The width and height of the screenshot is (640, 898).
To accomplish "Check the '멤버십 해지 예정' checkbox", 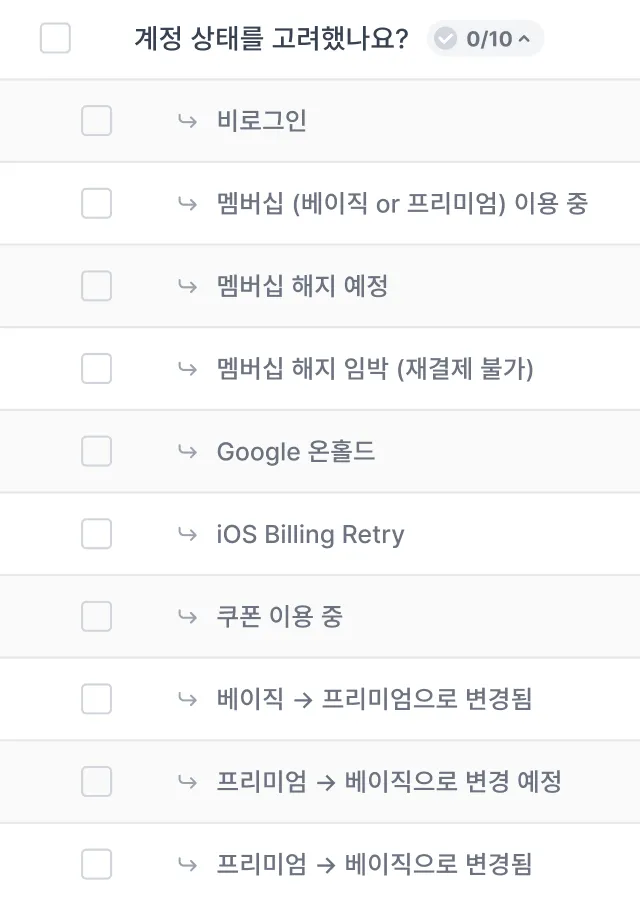I will tap(96, 286).
